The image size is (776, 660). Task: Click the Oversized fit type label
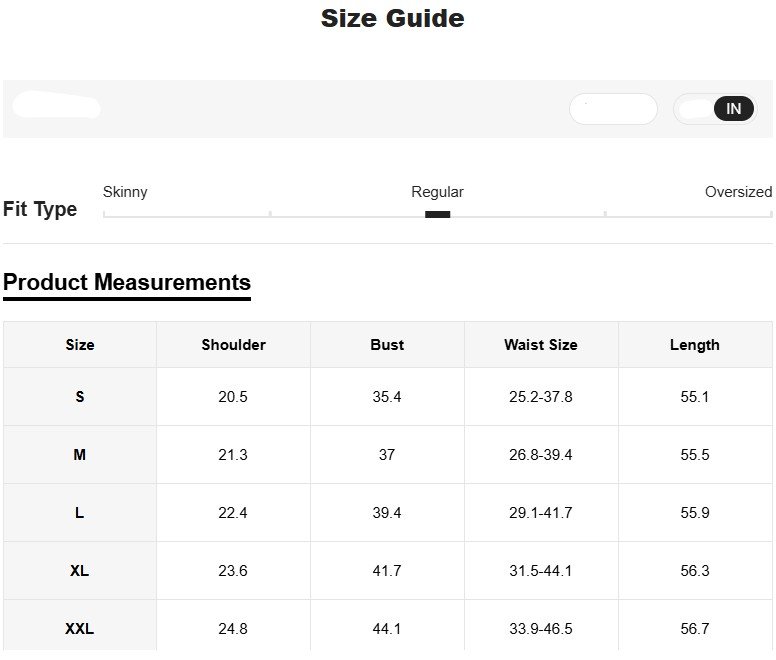[x=738, y=192]
